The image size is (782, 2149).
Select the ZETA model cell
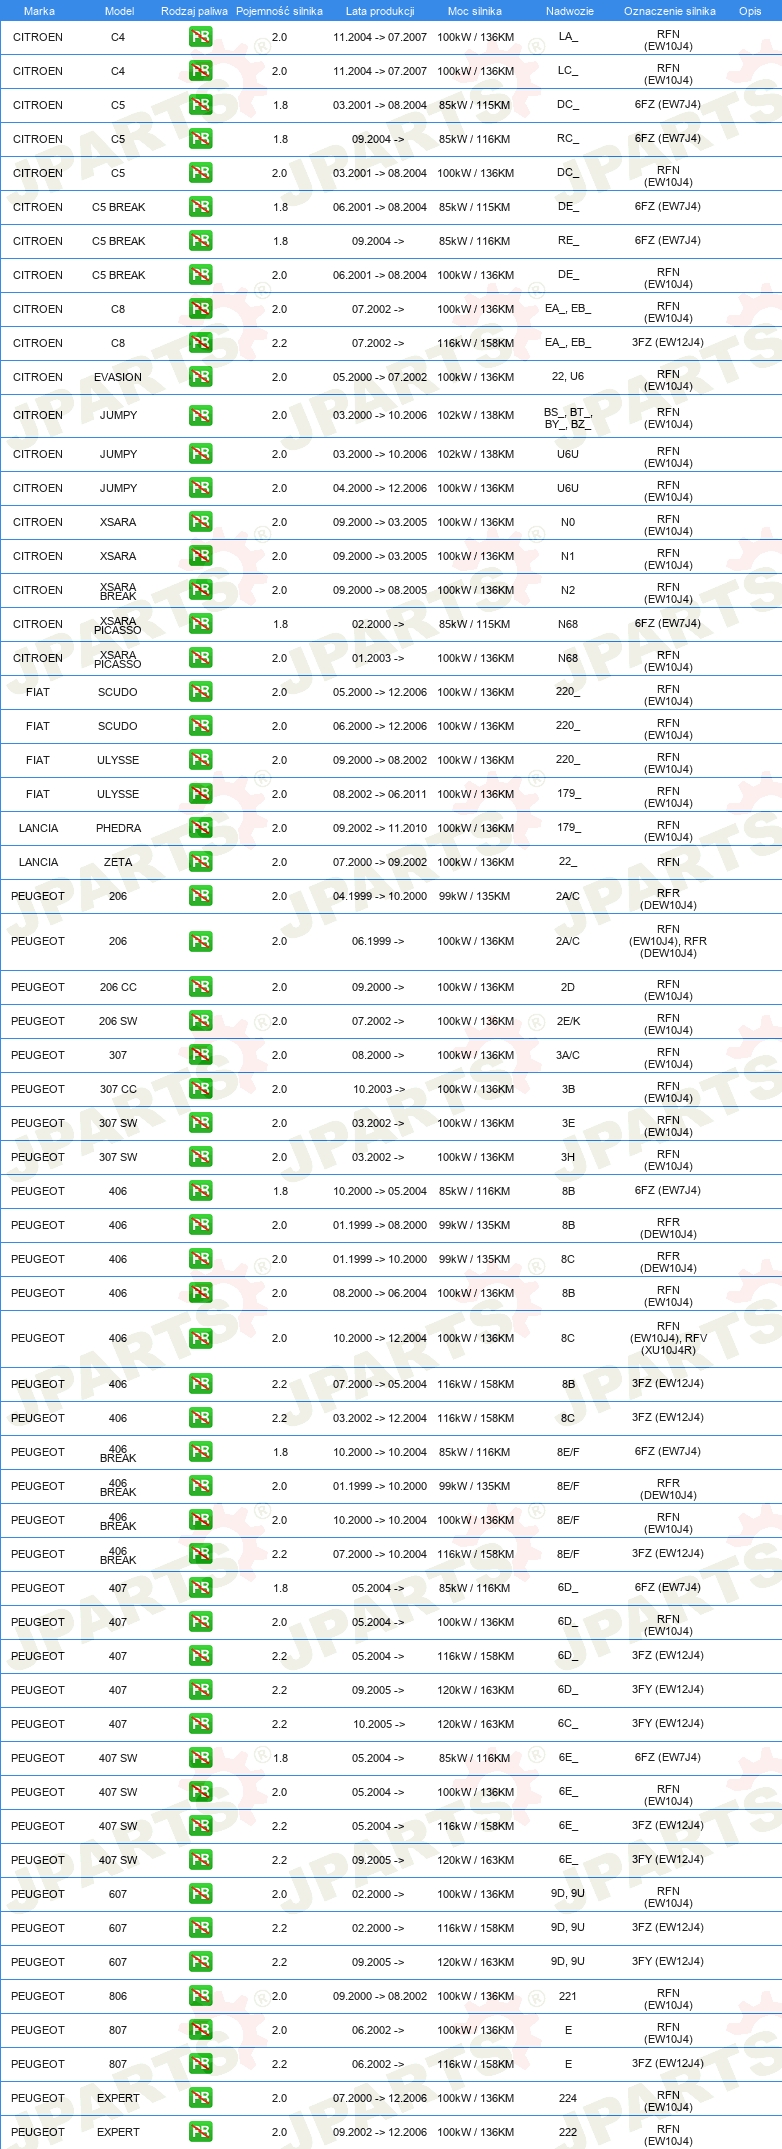[x=118, y=862]
